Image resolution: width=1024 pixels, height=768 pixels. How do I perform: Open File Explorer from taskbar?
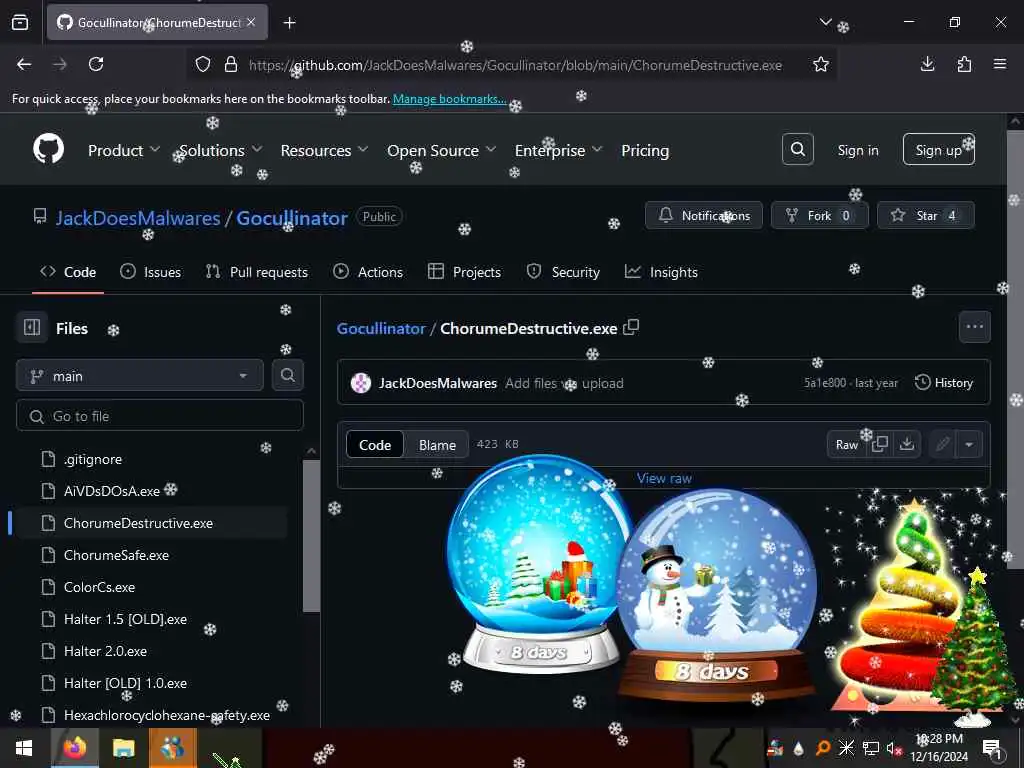coord(123,748)
